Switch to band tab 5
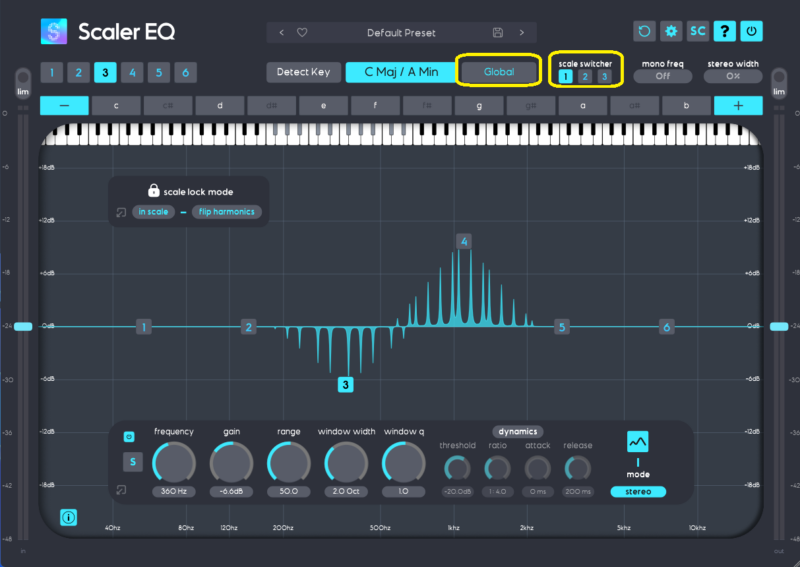Viewport: 800px width, 567px height. [x=157, y=73]
